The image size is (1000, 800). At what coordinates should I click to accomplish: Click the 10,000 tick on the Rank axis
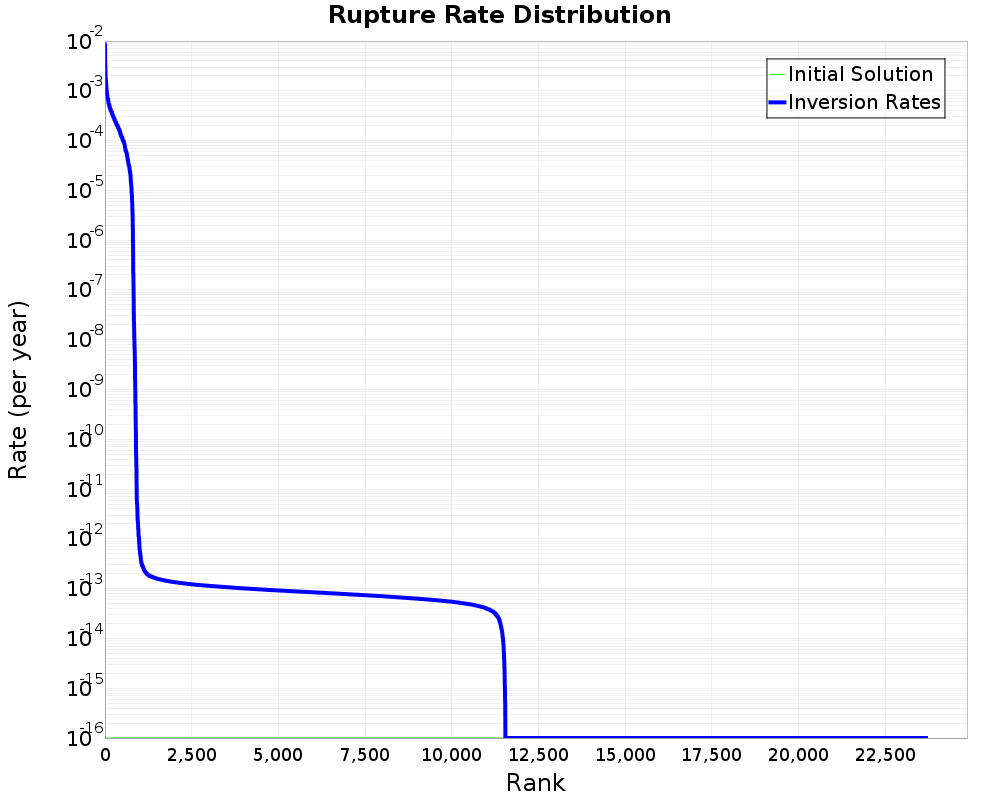[452, 755]
